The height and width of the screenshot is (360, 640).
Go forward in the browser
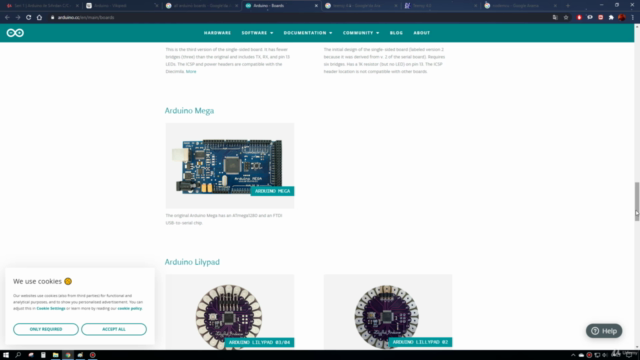(x=18, y=18)
